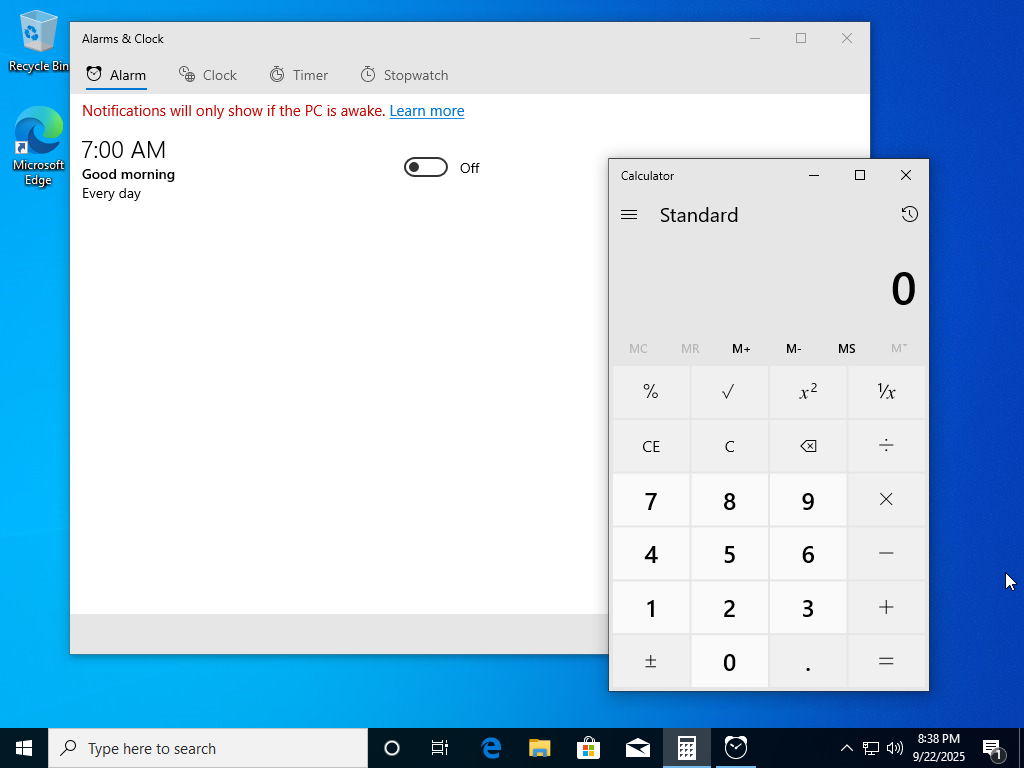
Task: Show hidden system tray icons
Action: point(846,748)
